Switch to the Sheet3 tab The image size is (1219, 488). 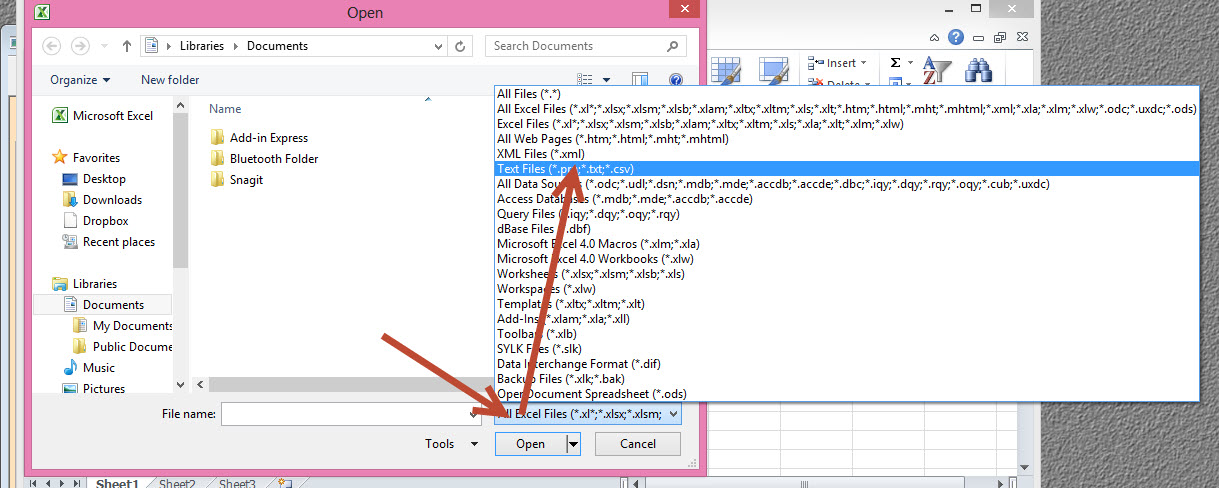point(237,484)
